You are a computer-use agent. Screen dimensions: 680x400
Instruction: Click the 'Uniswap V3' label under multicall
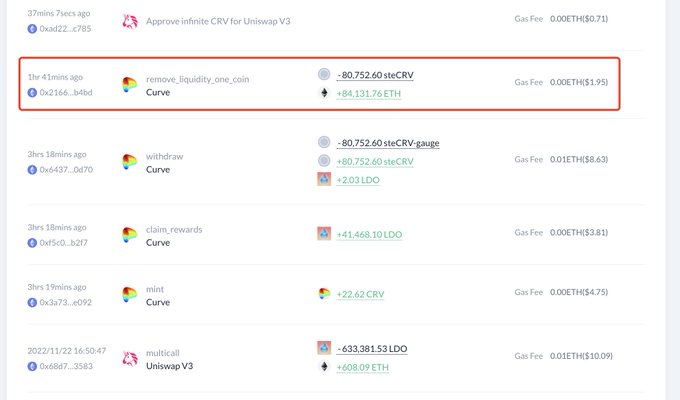click(x=169, y=366)
